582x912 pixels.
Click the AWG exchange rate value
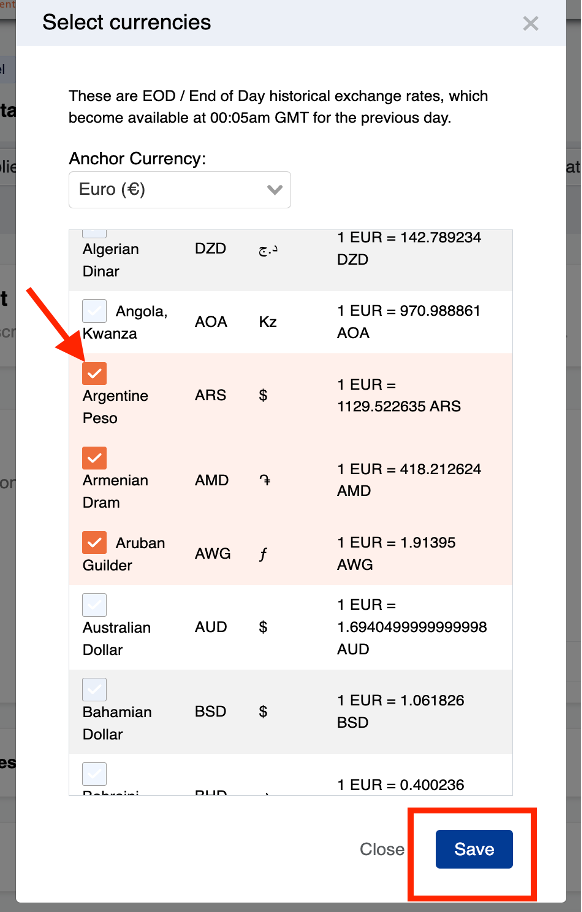tap(397, 553)
